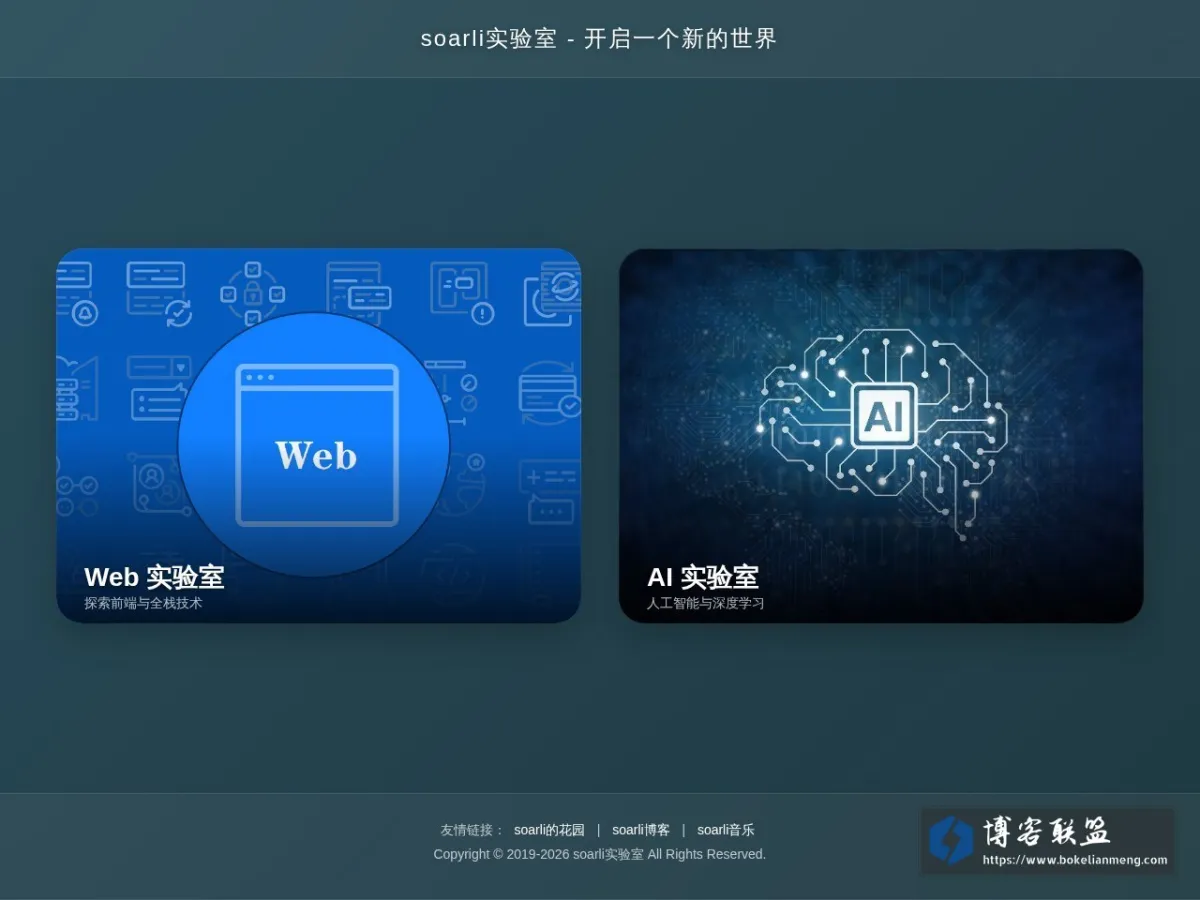Click the AI 实验室 heading text
This screenshot has width=1200, height=900.
click(703, 577)
